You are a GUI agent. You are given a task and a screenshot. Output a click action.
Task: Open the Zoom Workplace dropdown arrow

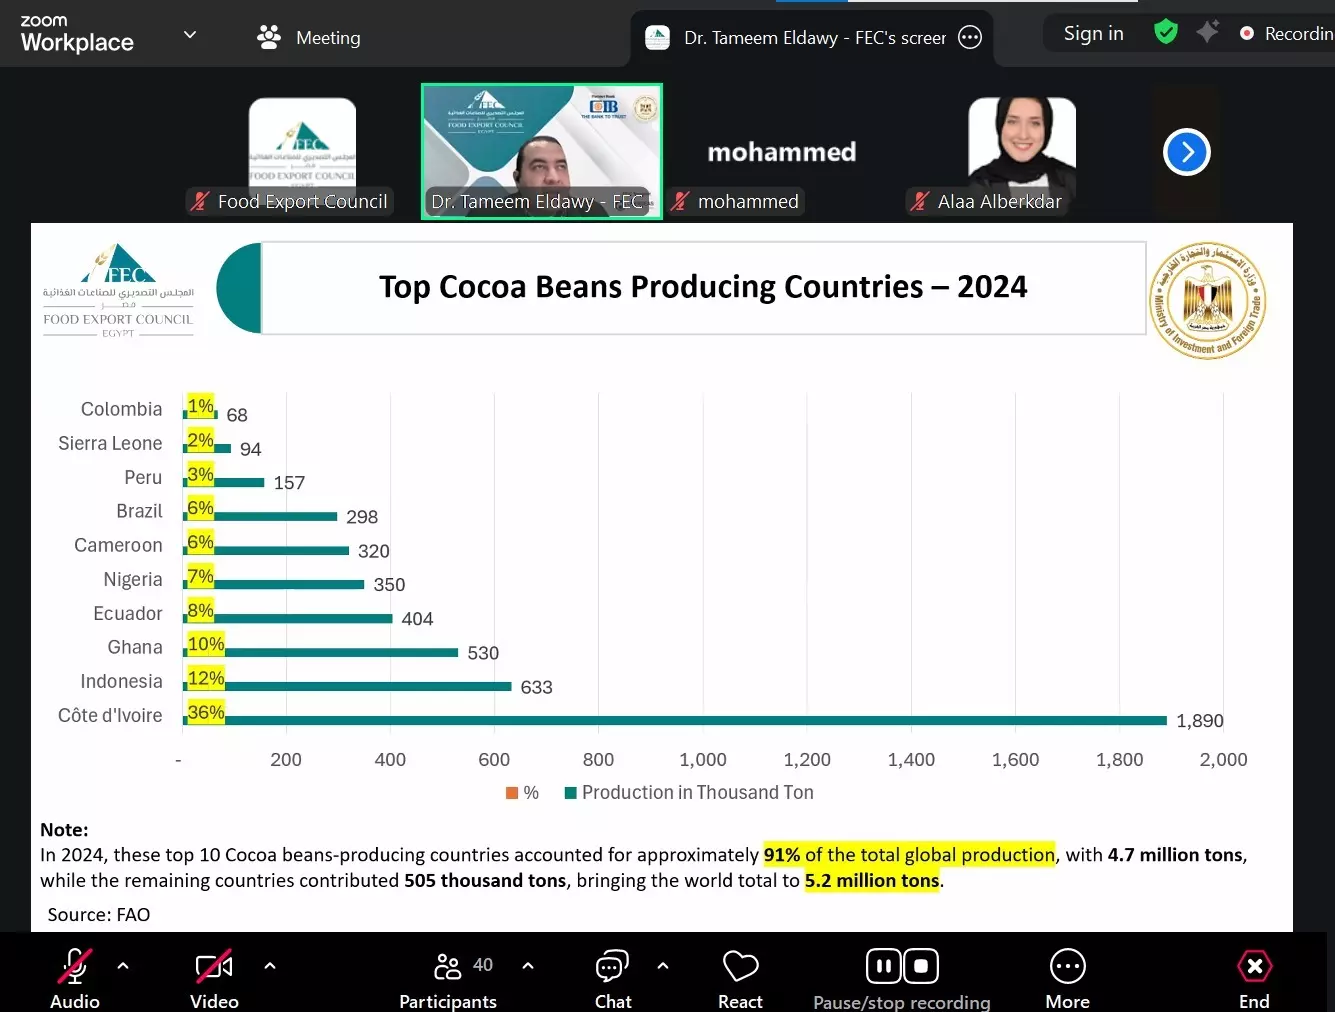point(190,35)
